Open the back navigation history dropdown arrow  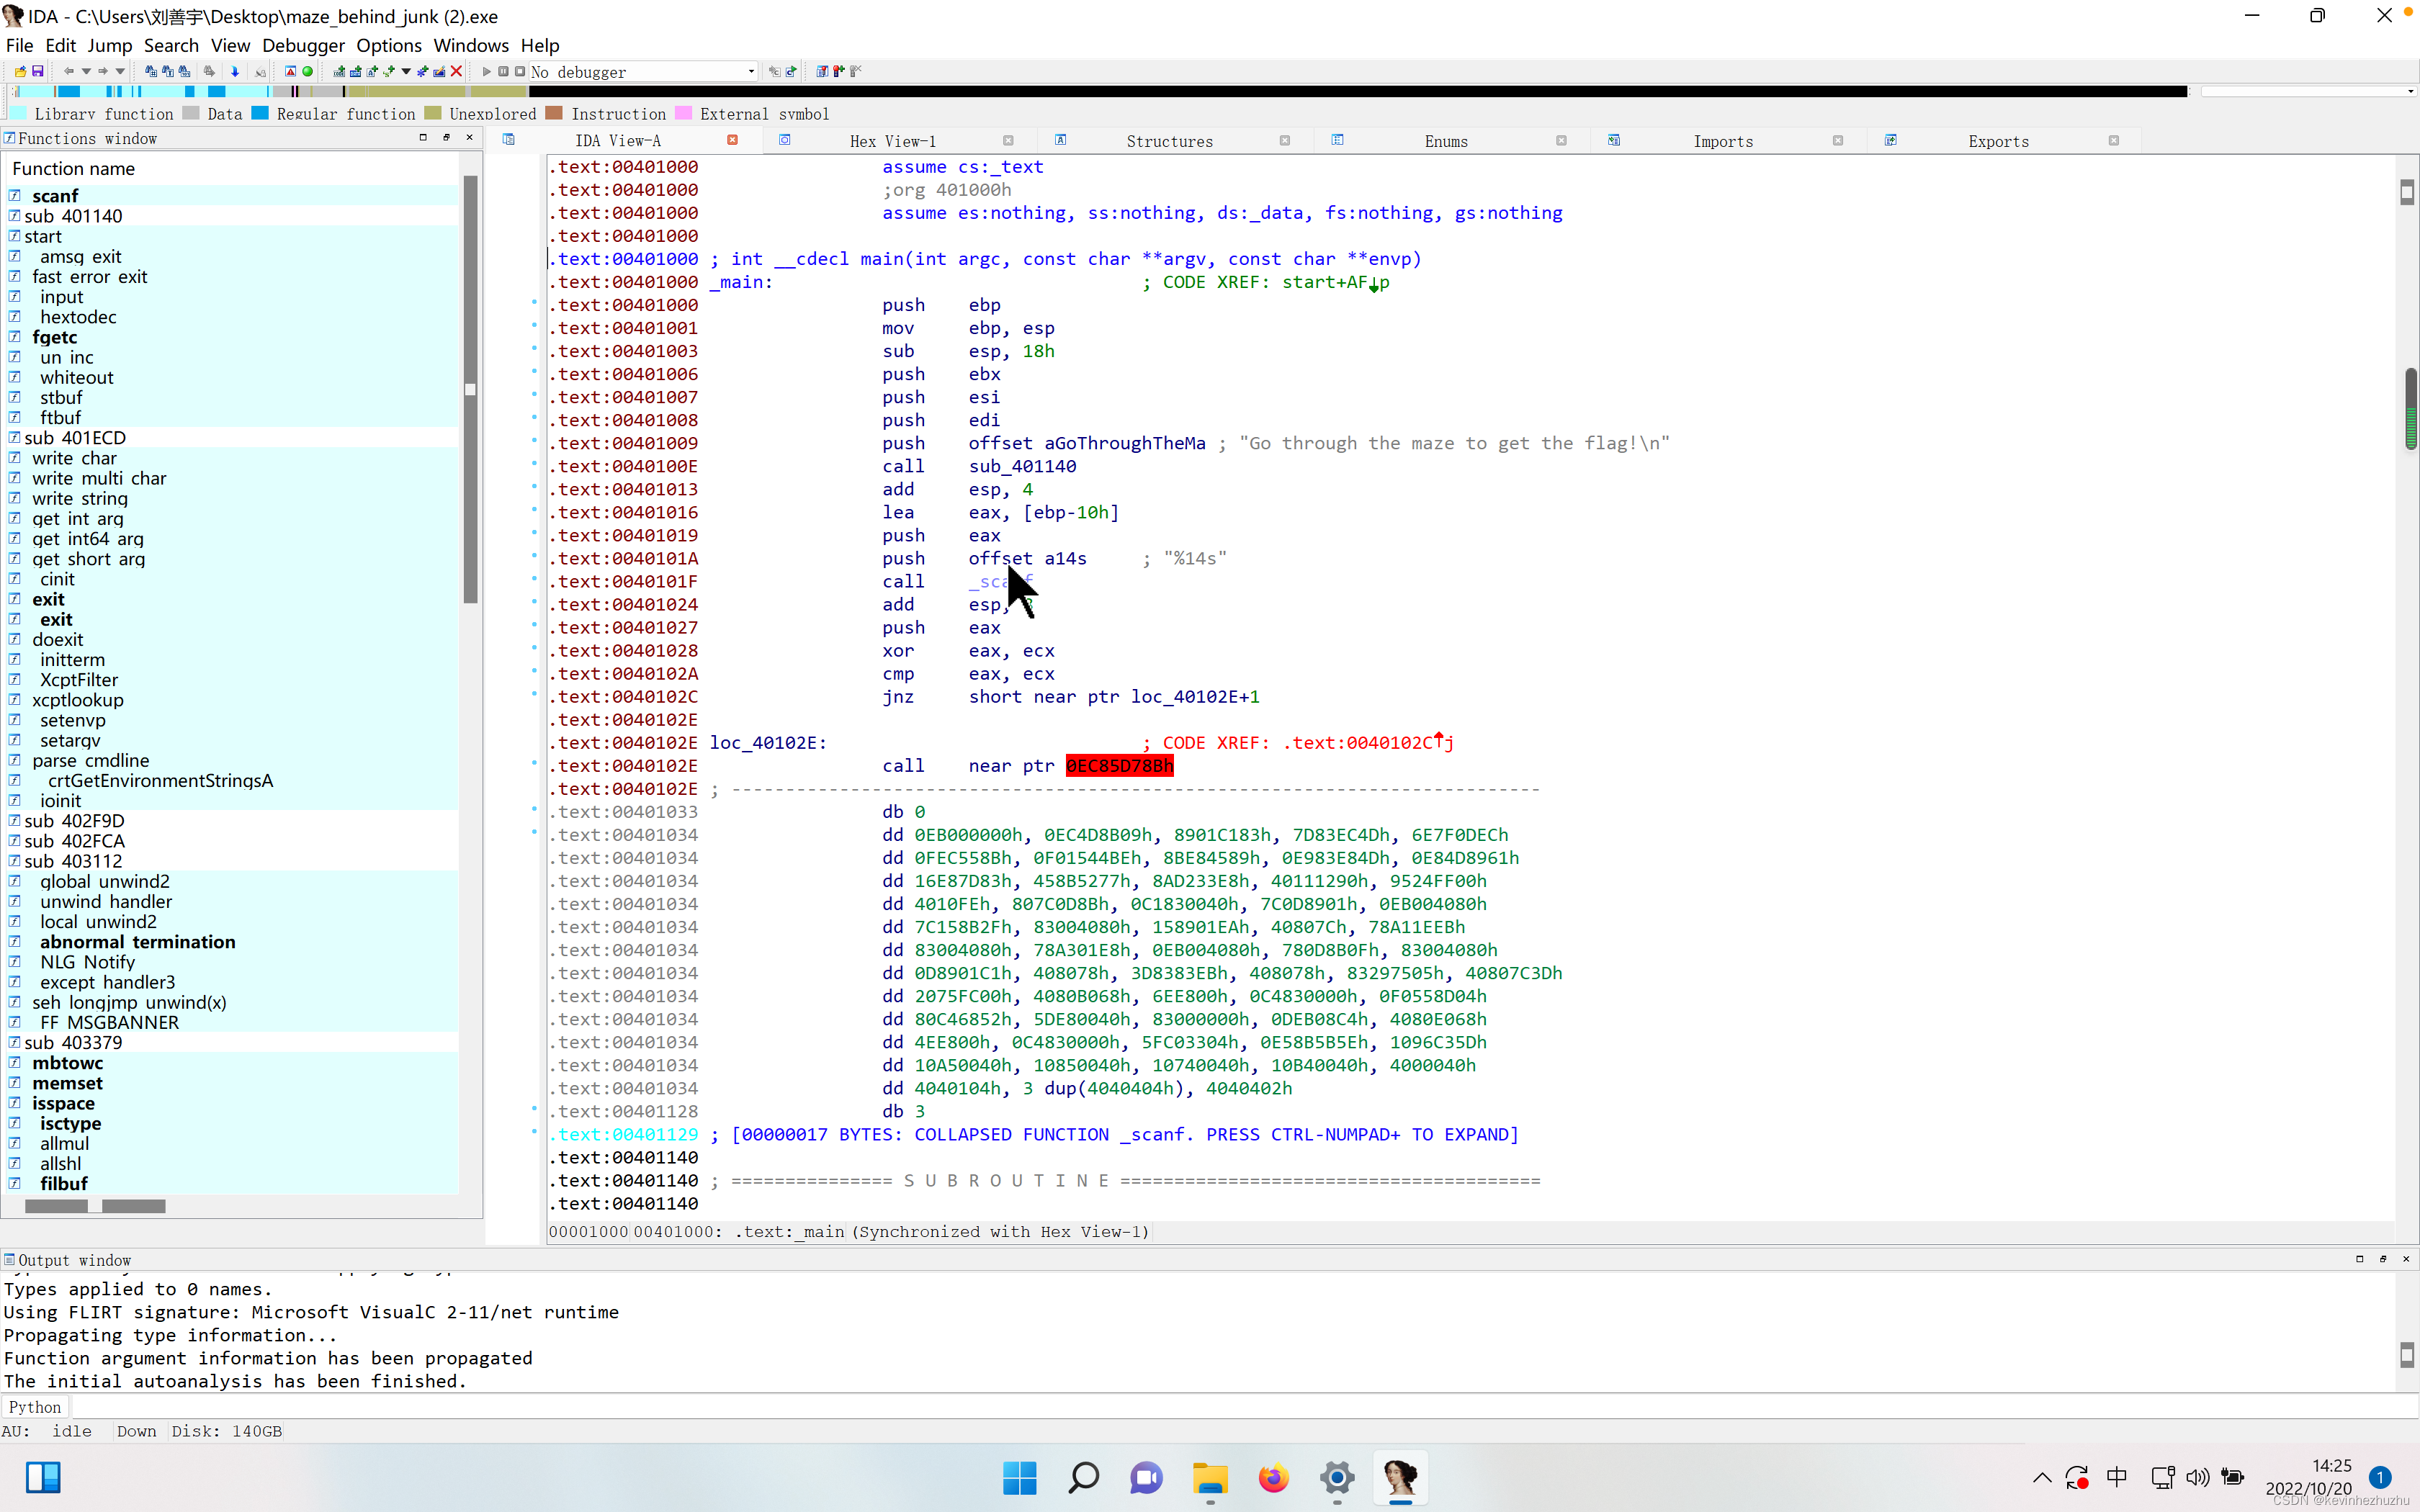[x=86, y=71]
